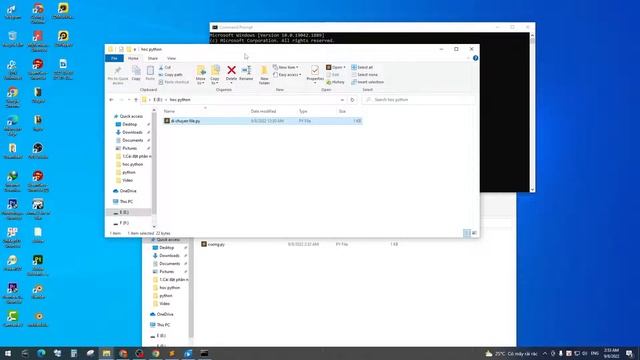Image resolution: width=640 pixels, height=360 pixels.
Task: Open Downloads in back Explorer window sidebar
Action: point(166,256)
